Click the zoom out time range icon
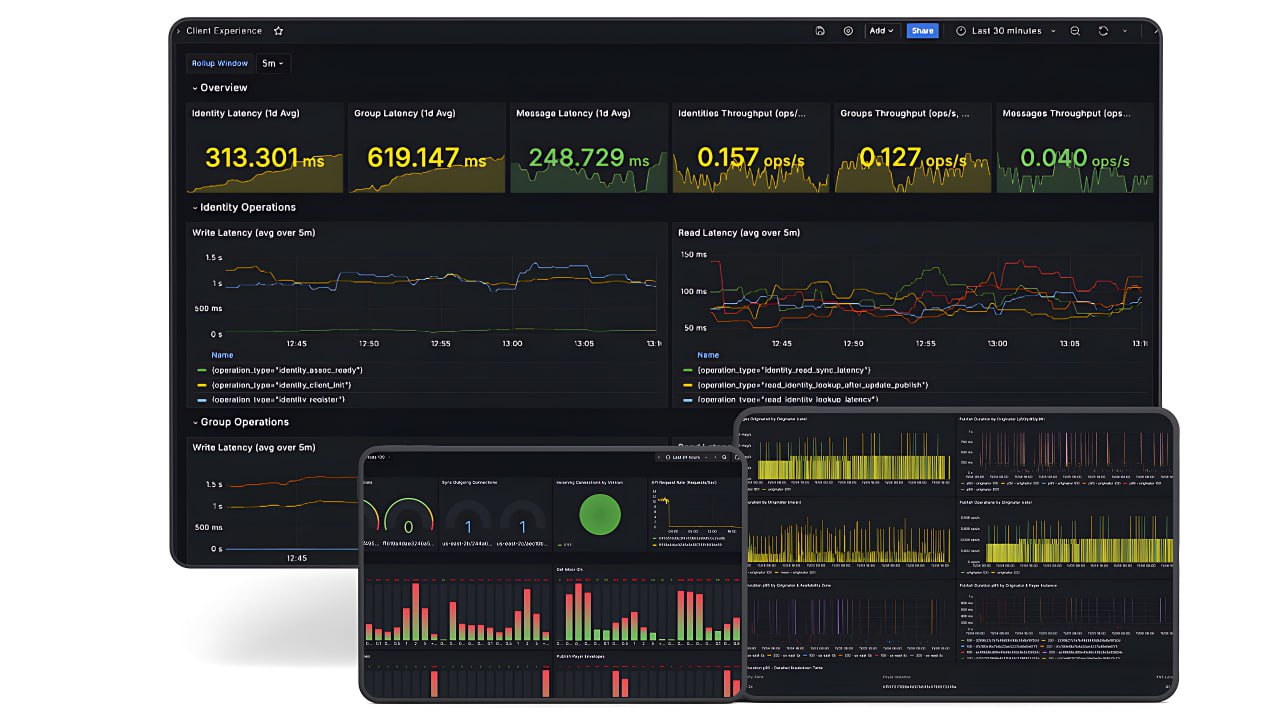This screenshot has height=720, width=1280. click(1075, 31)
